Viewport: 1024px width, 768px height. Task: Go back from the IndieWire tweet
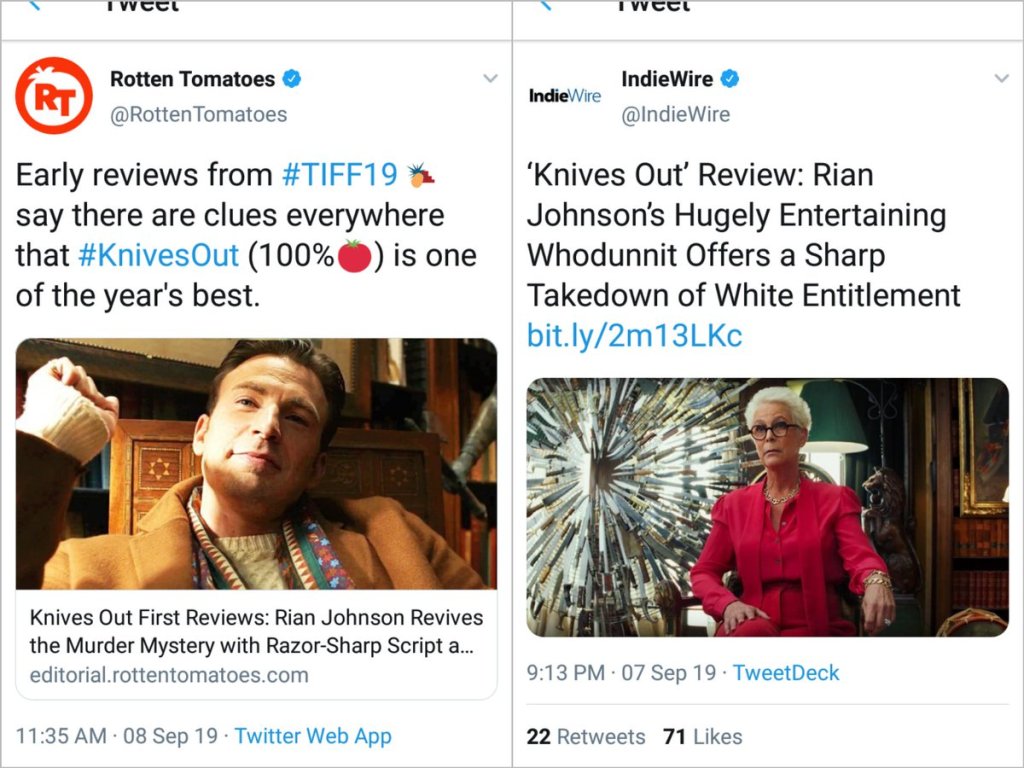point(545,6)
